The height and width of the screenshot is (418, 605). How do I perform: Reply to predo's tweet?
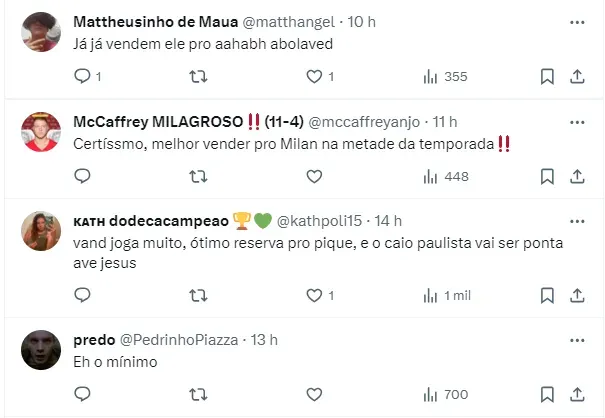coord(83,394)
